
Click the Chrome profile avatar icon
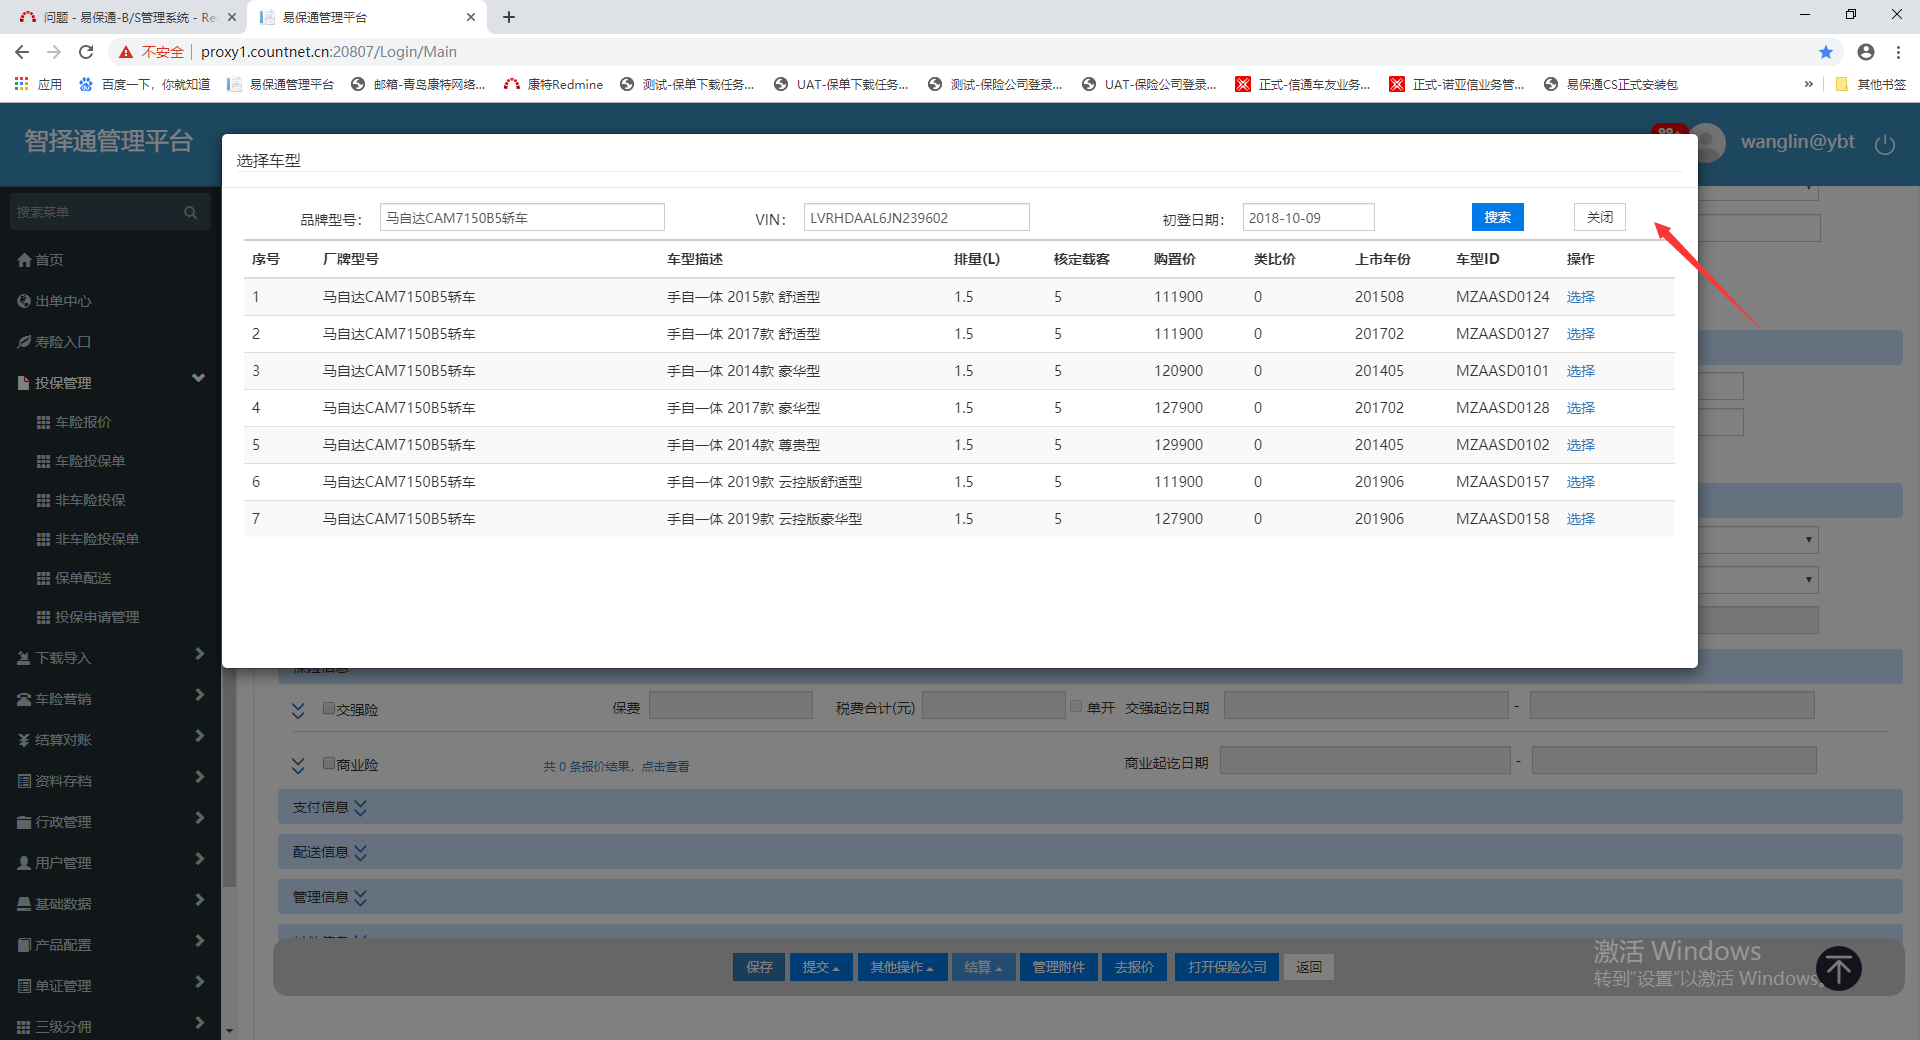[1866, 52]
